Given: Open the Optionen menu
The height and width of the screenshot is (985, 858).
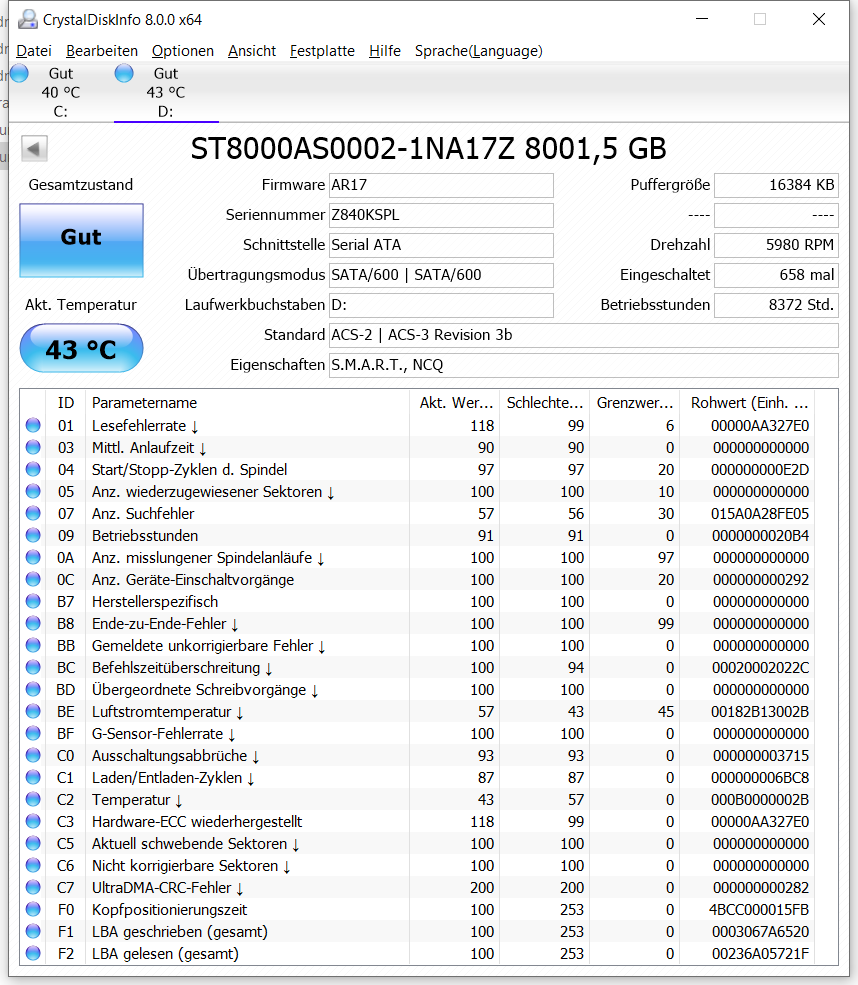Looking at the screenshot, I should point(182,51).
